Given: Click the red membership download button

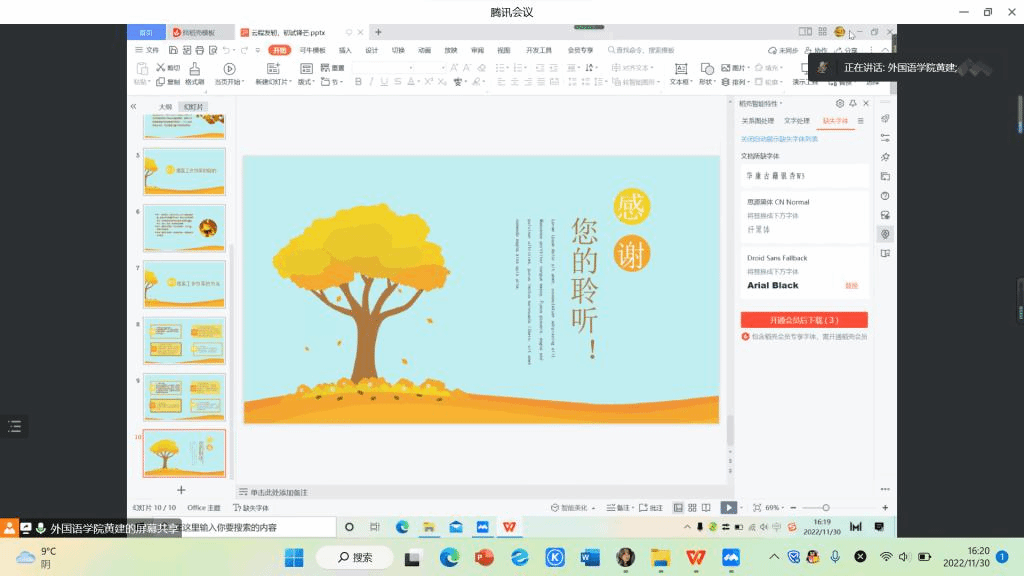Looking at the screenshot, I should click(x=804, y=320).
